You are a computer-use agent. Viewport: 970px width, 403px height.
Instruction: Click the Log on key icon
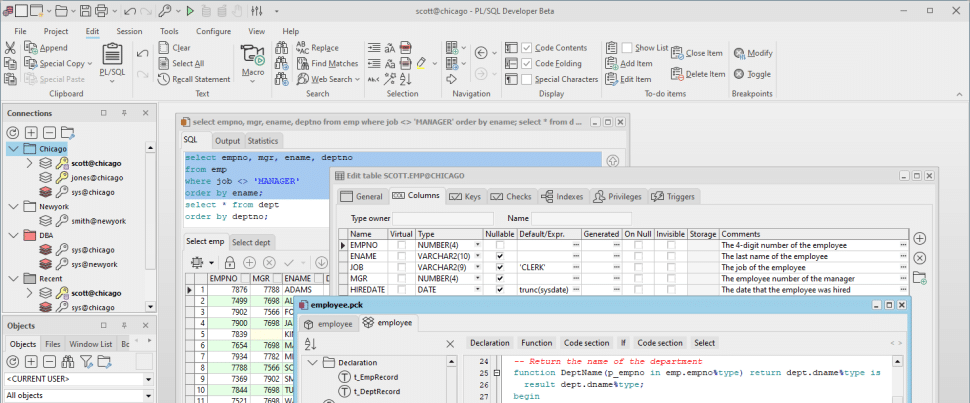coord(165,11)
